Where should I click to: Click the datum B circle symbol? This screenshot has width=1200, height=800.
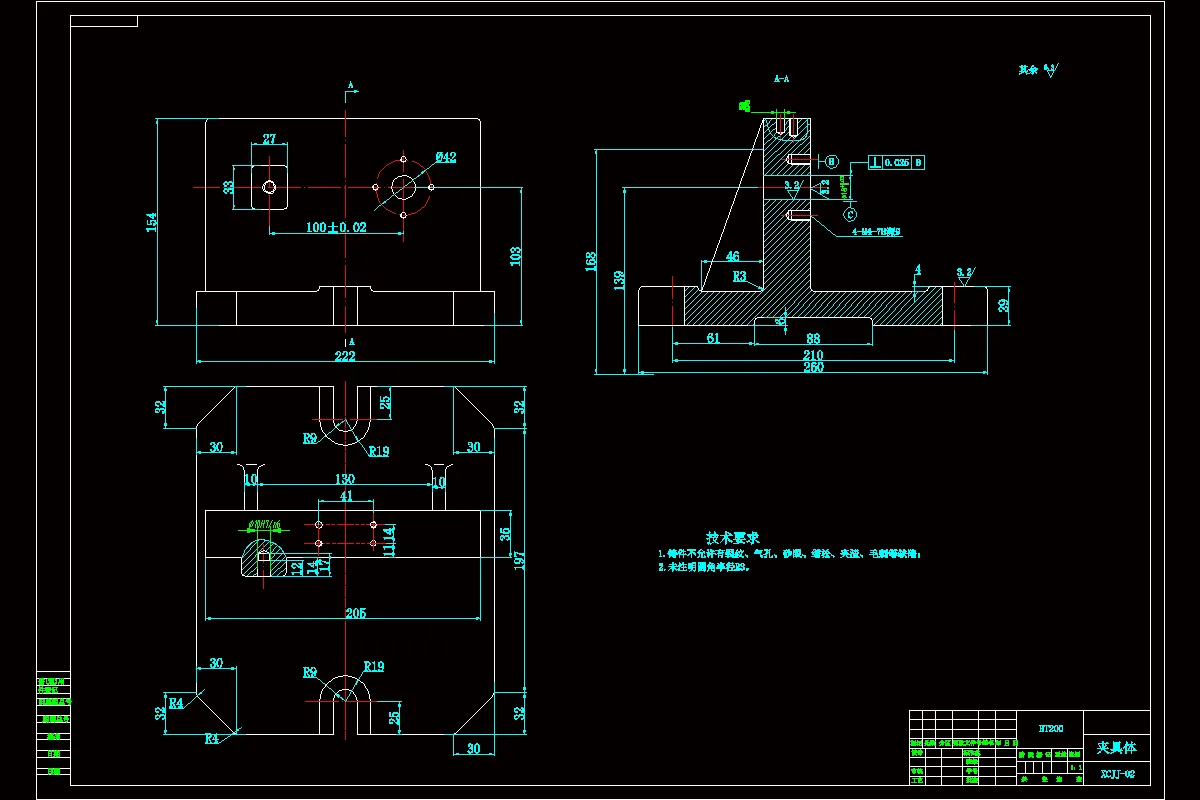(830, 161)
